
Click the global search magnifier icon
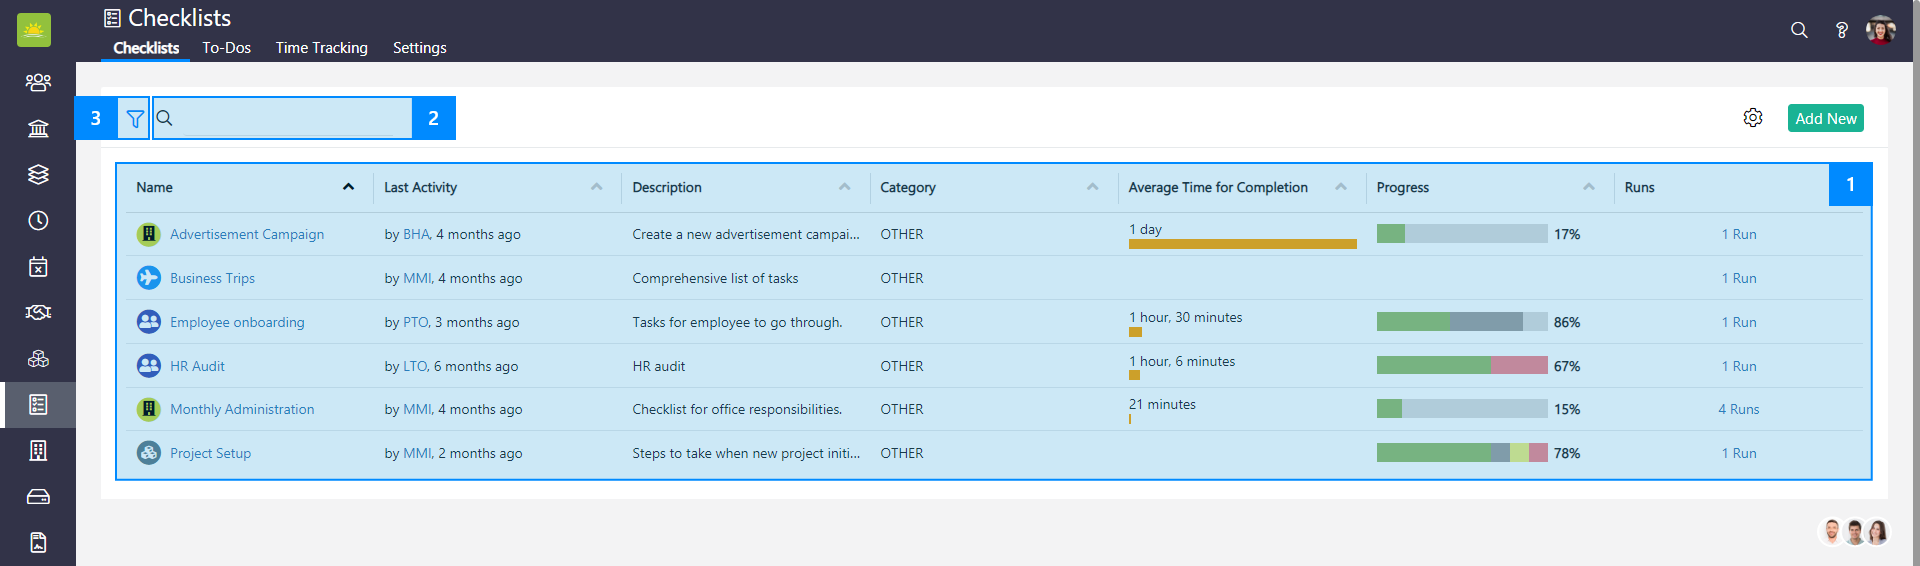pyautogui.click(x=1799, y=30)
